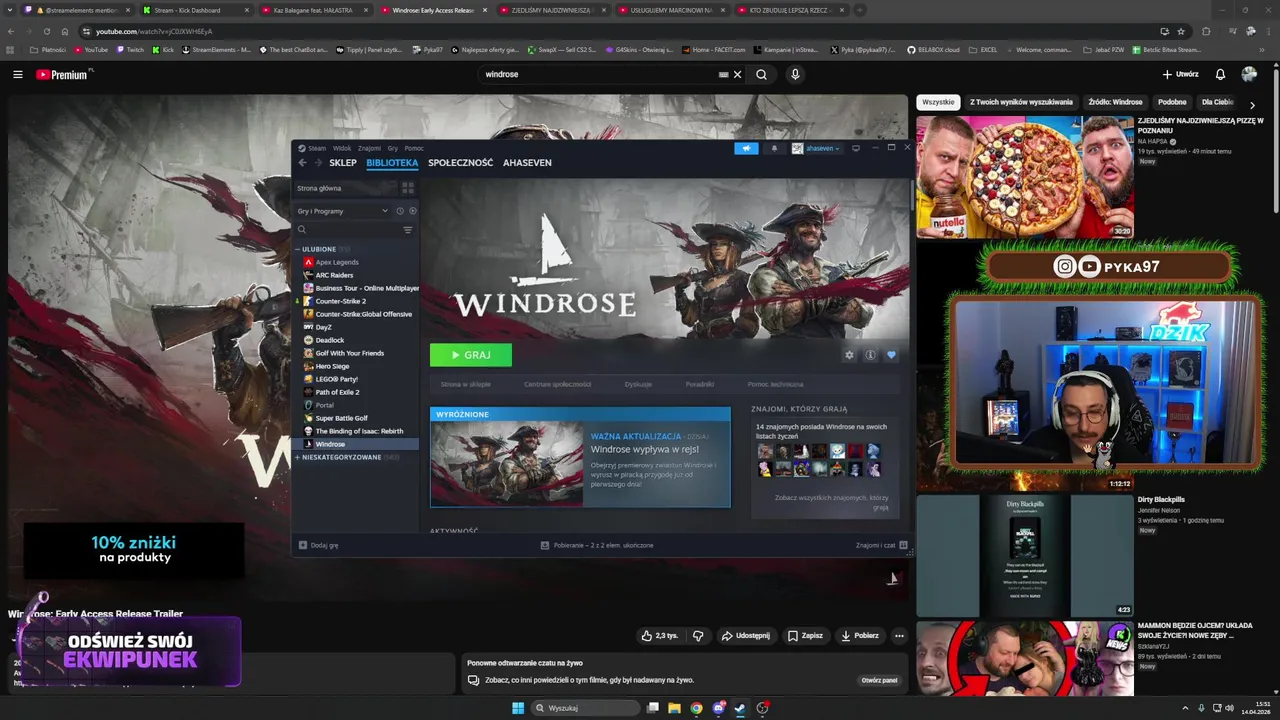Select Super Battle Golf in library list

(x=341, y=418)
